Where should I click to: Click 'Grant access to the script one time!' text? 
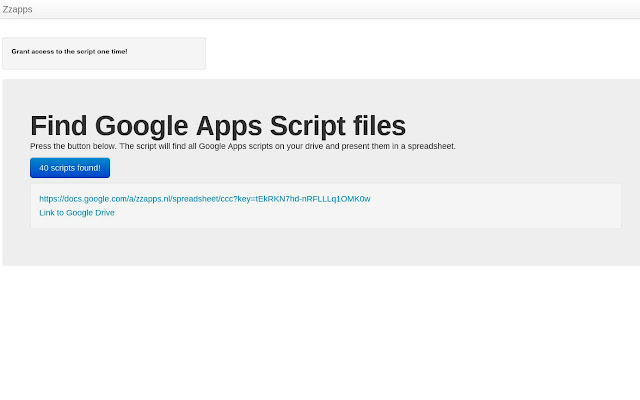click(x=69, y=51)
